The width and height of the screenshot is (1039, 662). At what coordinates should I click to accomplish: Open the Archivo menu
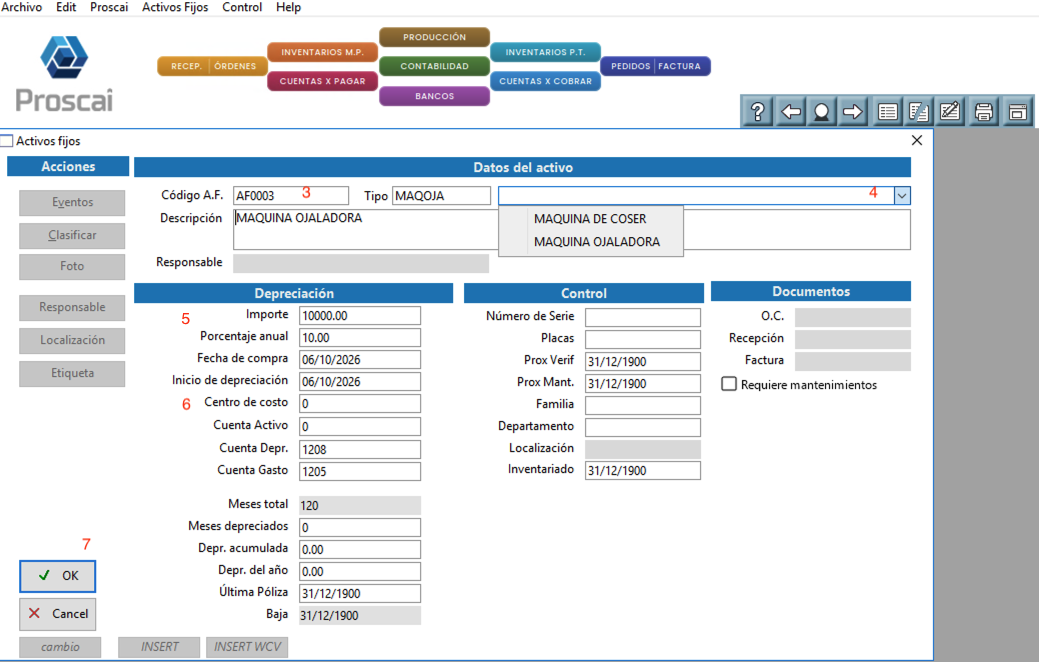tap(22, 7)
